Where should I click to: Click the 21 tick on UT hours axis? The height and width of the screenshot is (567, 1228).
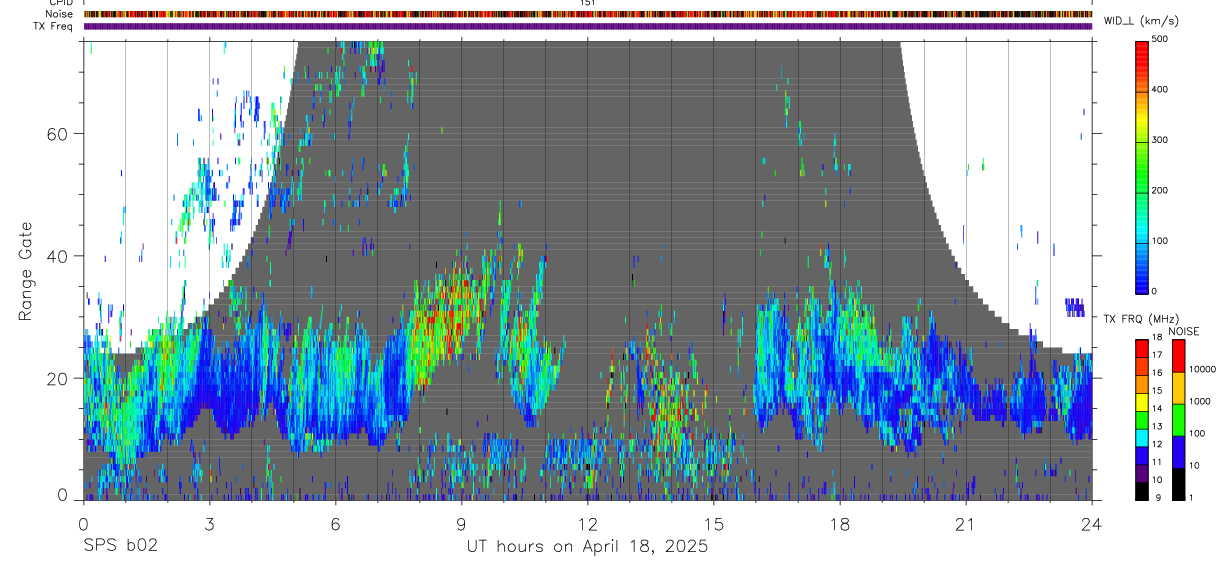[966, 523]
